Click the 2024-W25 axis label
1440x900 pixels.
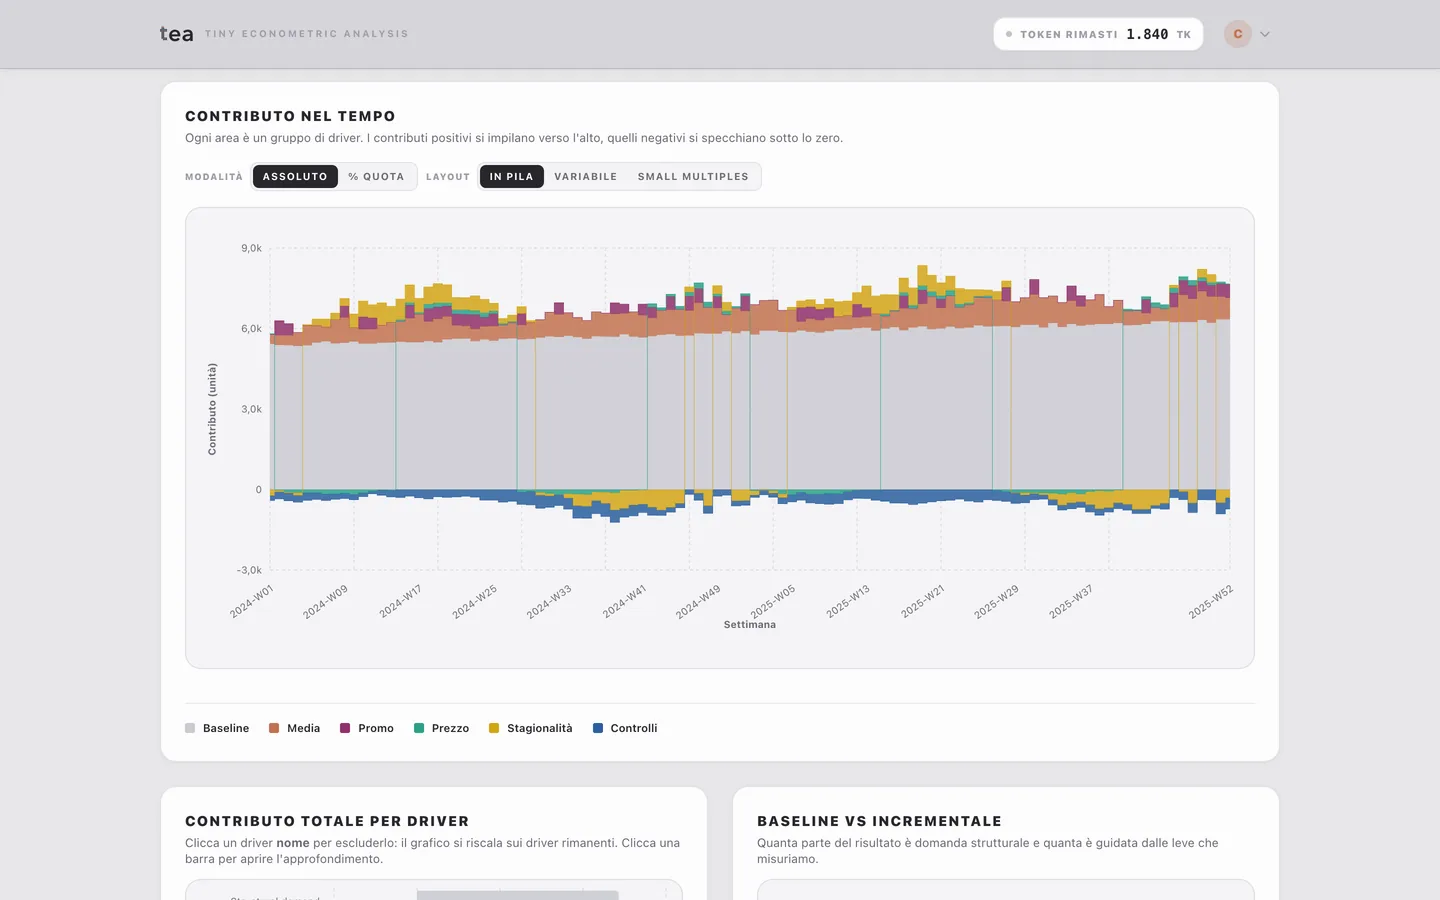(475, 601)
